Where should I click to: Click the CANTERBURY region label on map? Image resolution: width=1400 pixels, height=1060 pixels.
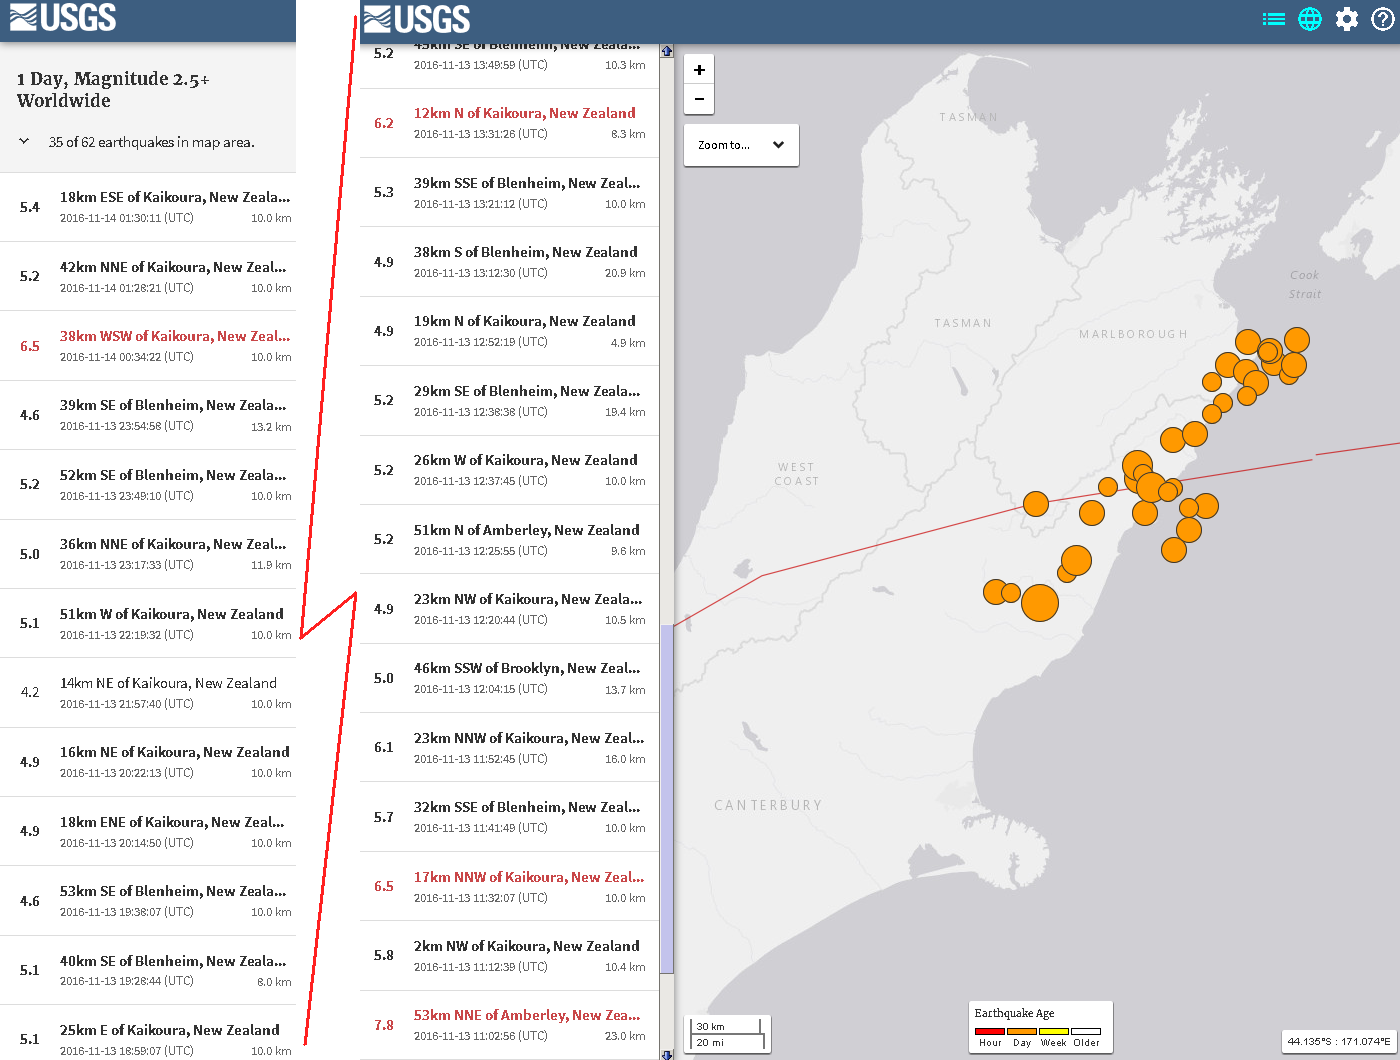tap(768, 805)
